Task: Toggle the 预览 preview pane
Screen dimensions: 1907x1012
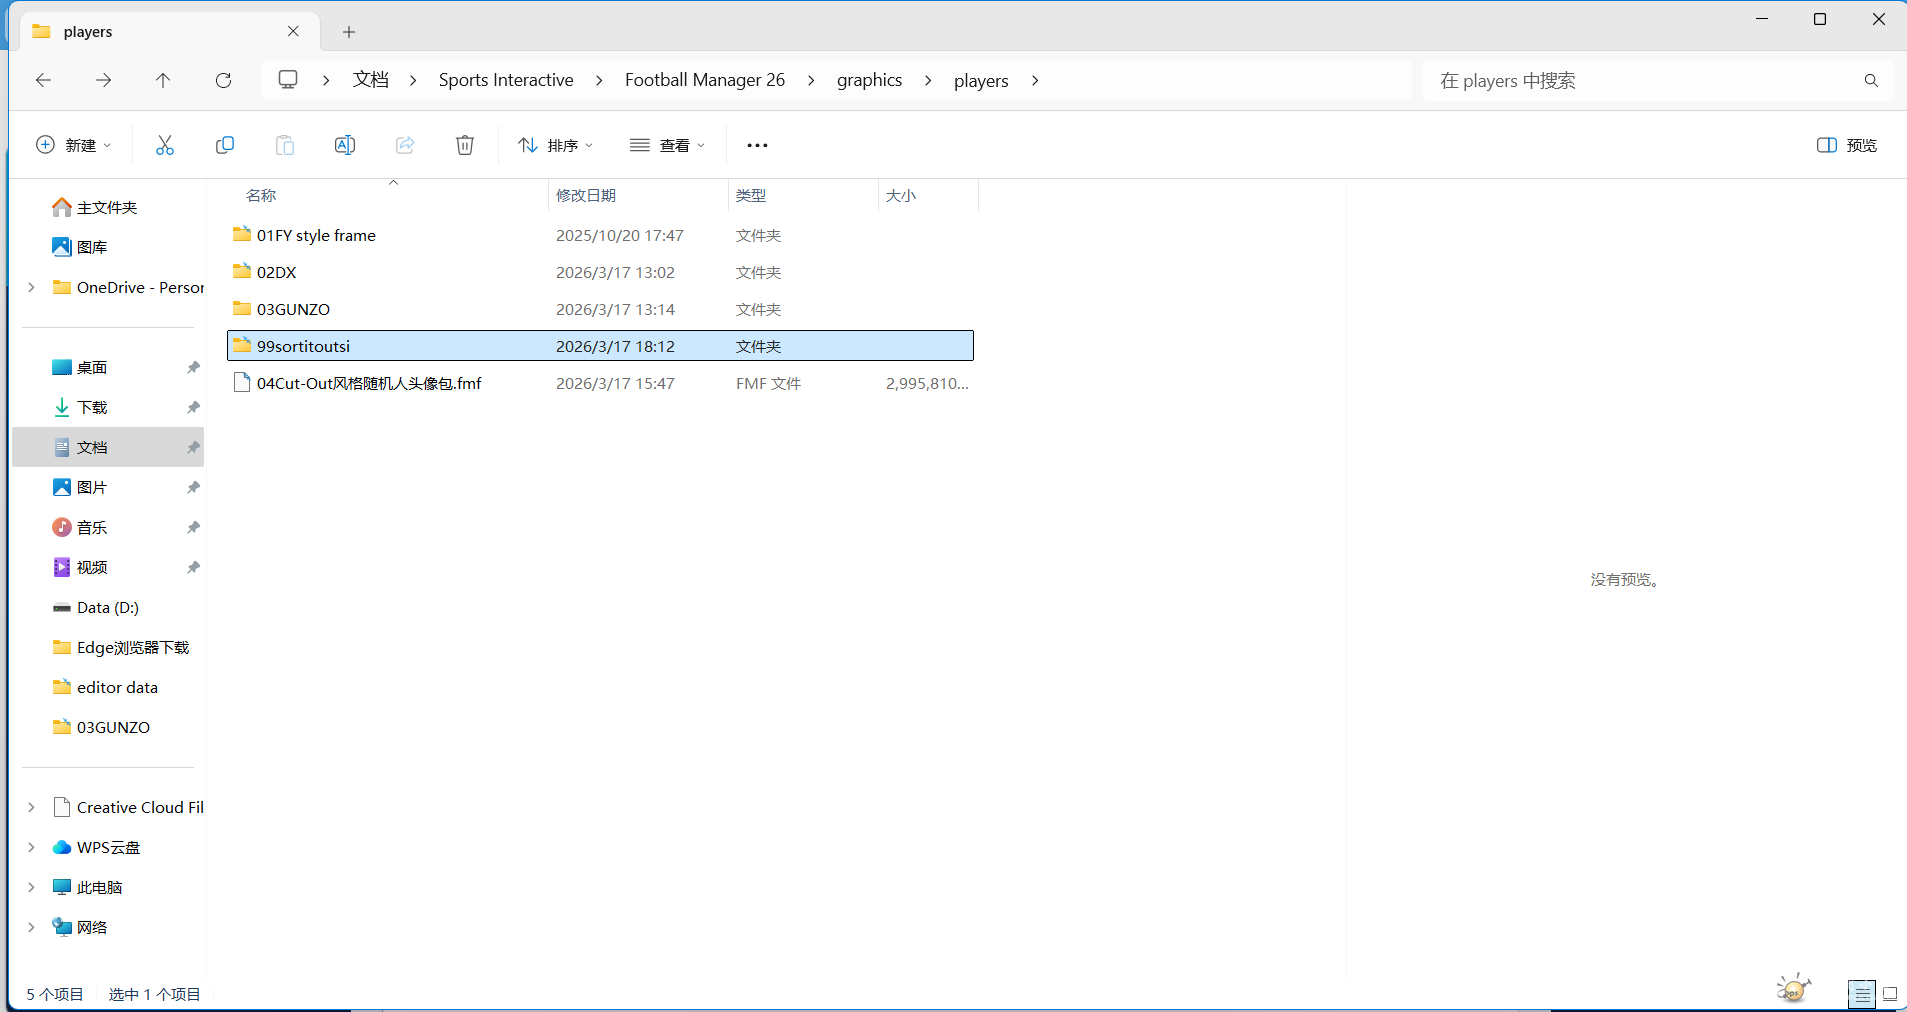Action: (x=1846, y=145)
